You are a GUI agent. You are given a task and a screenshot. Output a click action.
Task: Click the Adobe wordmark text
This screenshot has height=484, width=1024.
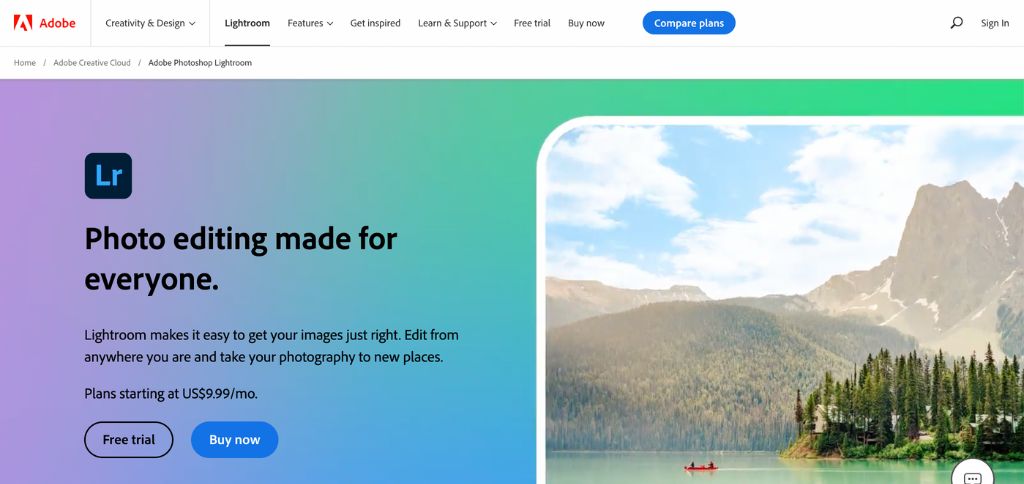coord(57,23)
